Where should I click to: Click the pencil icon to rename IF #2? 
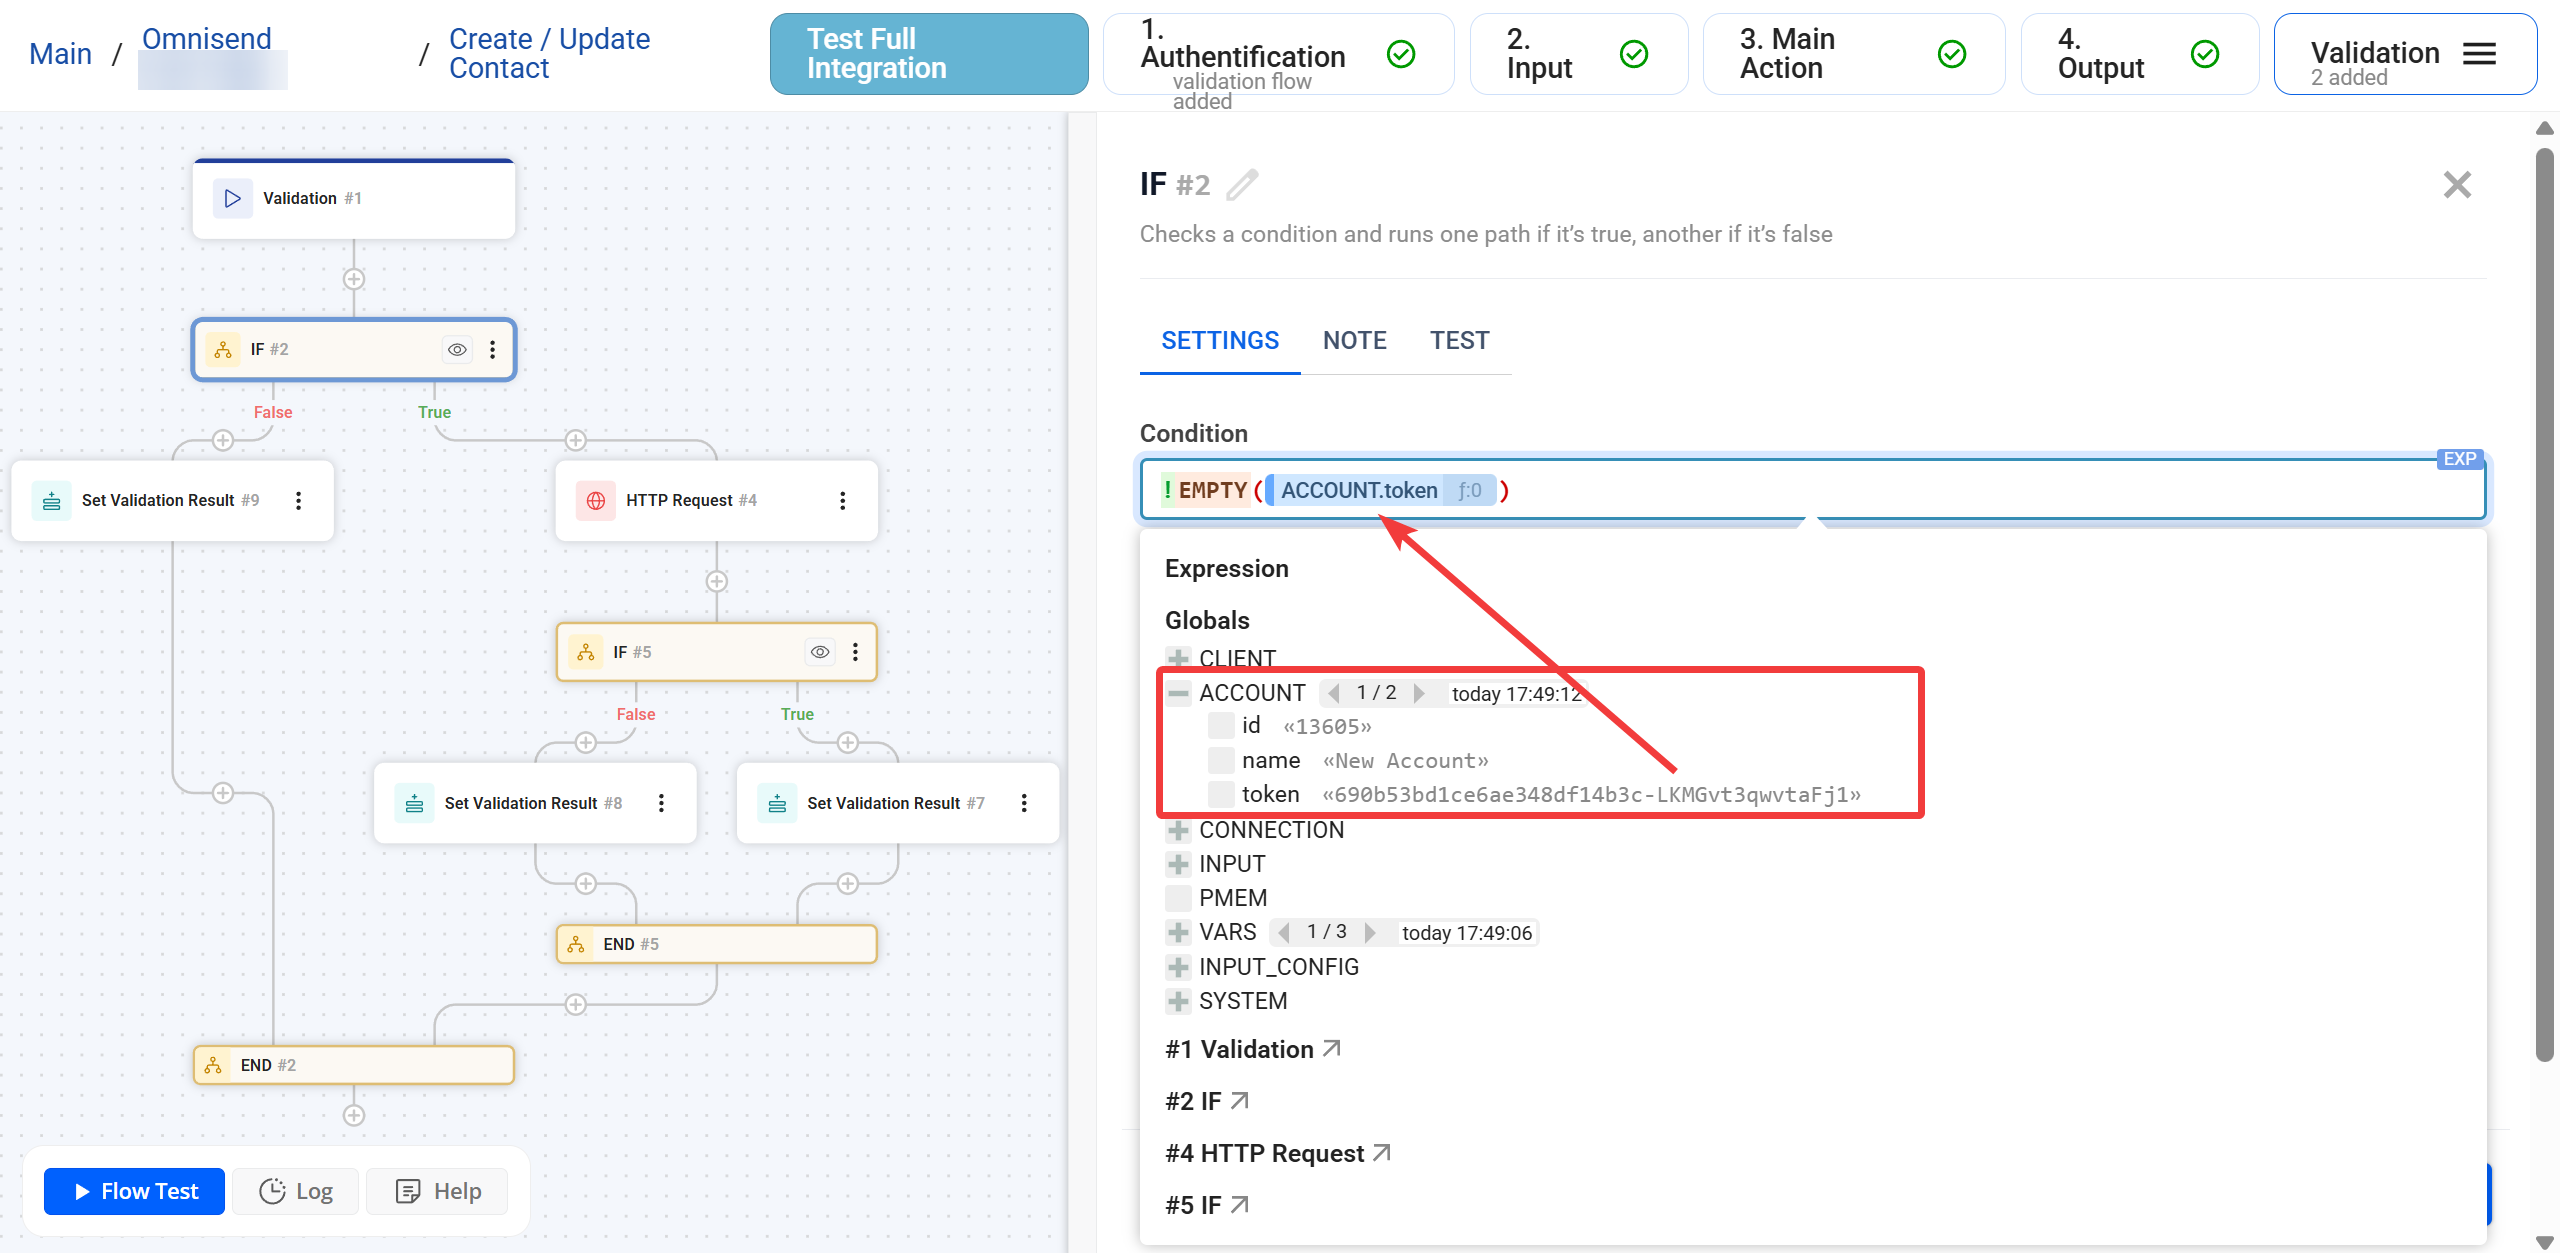coord(1240,184)
